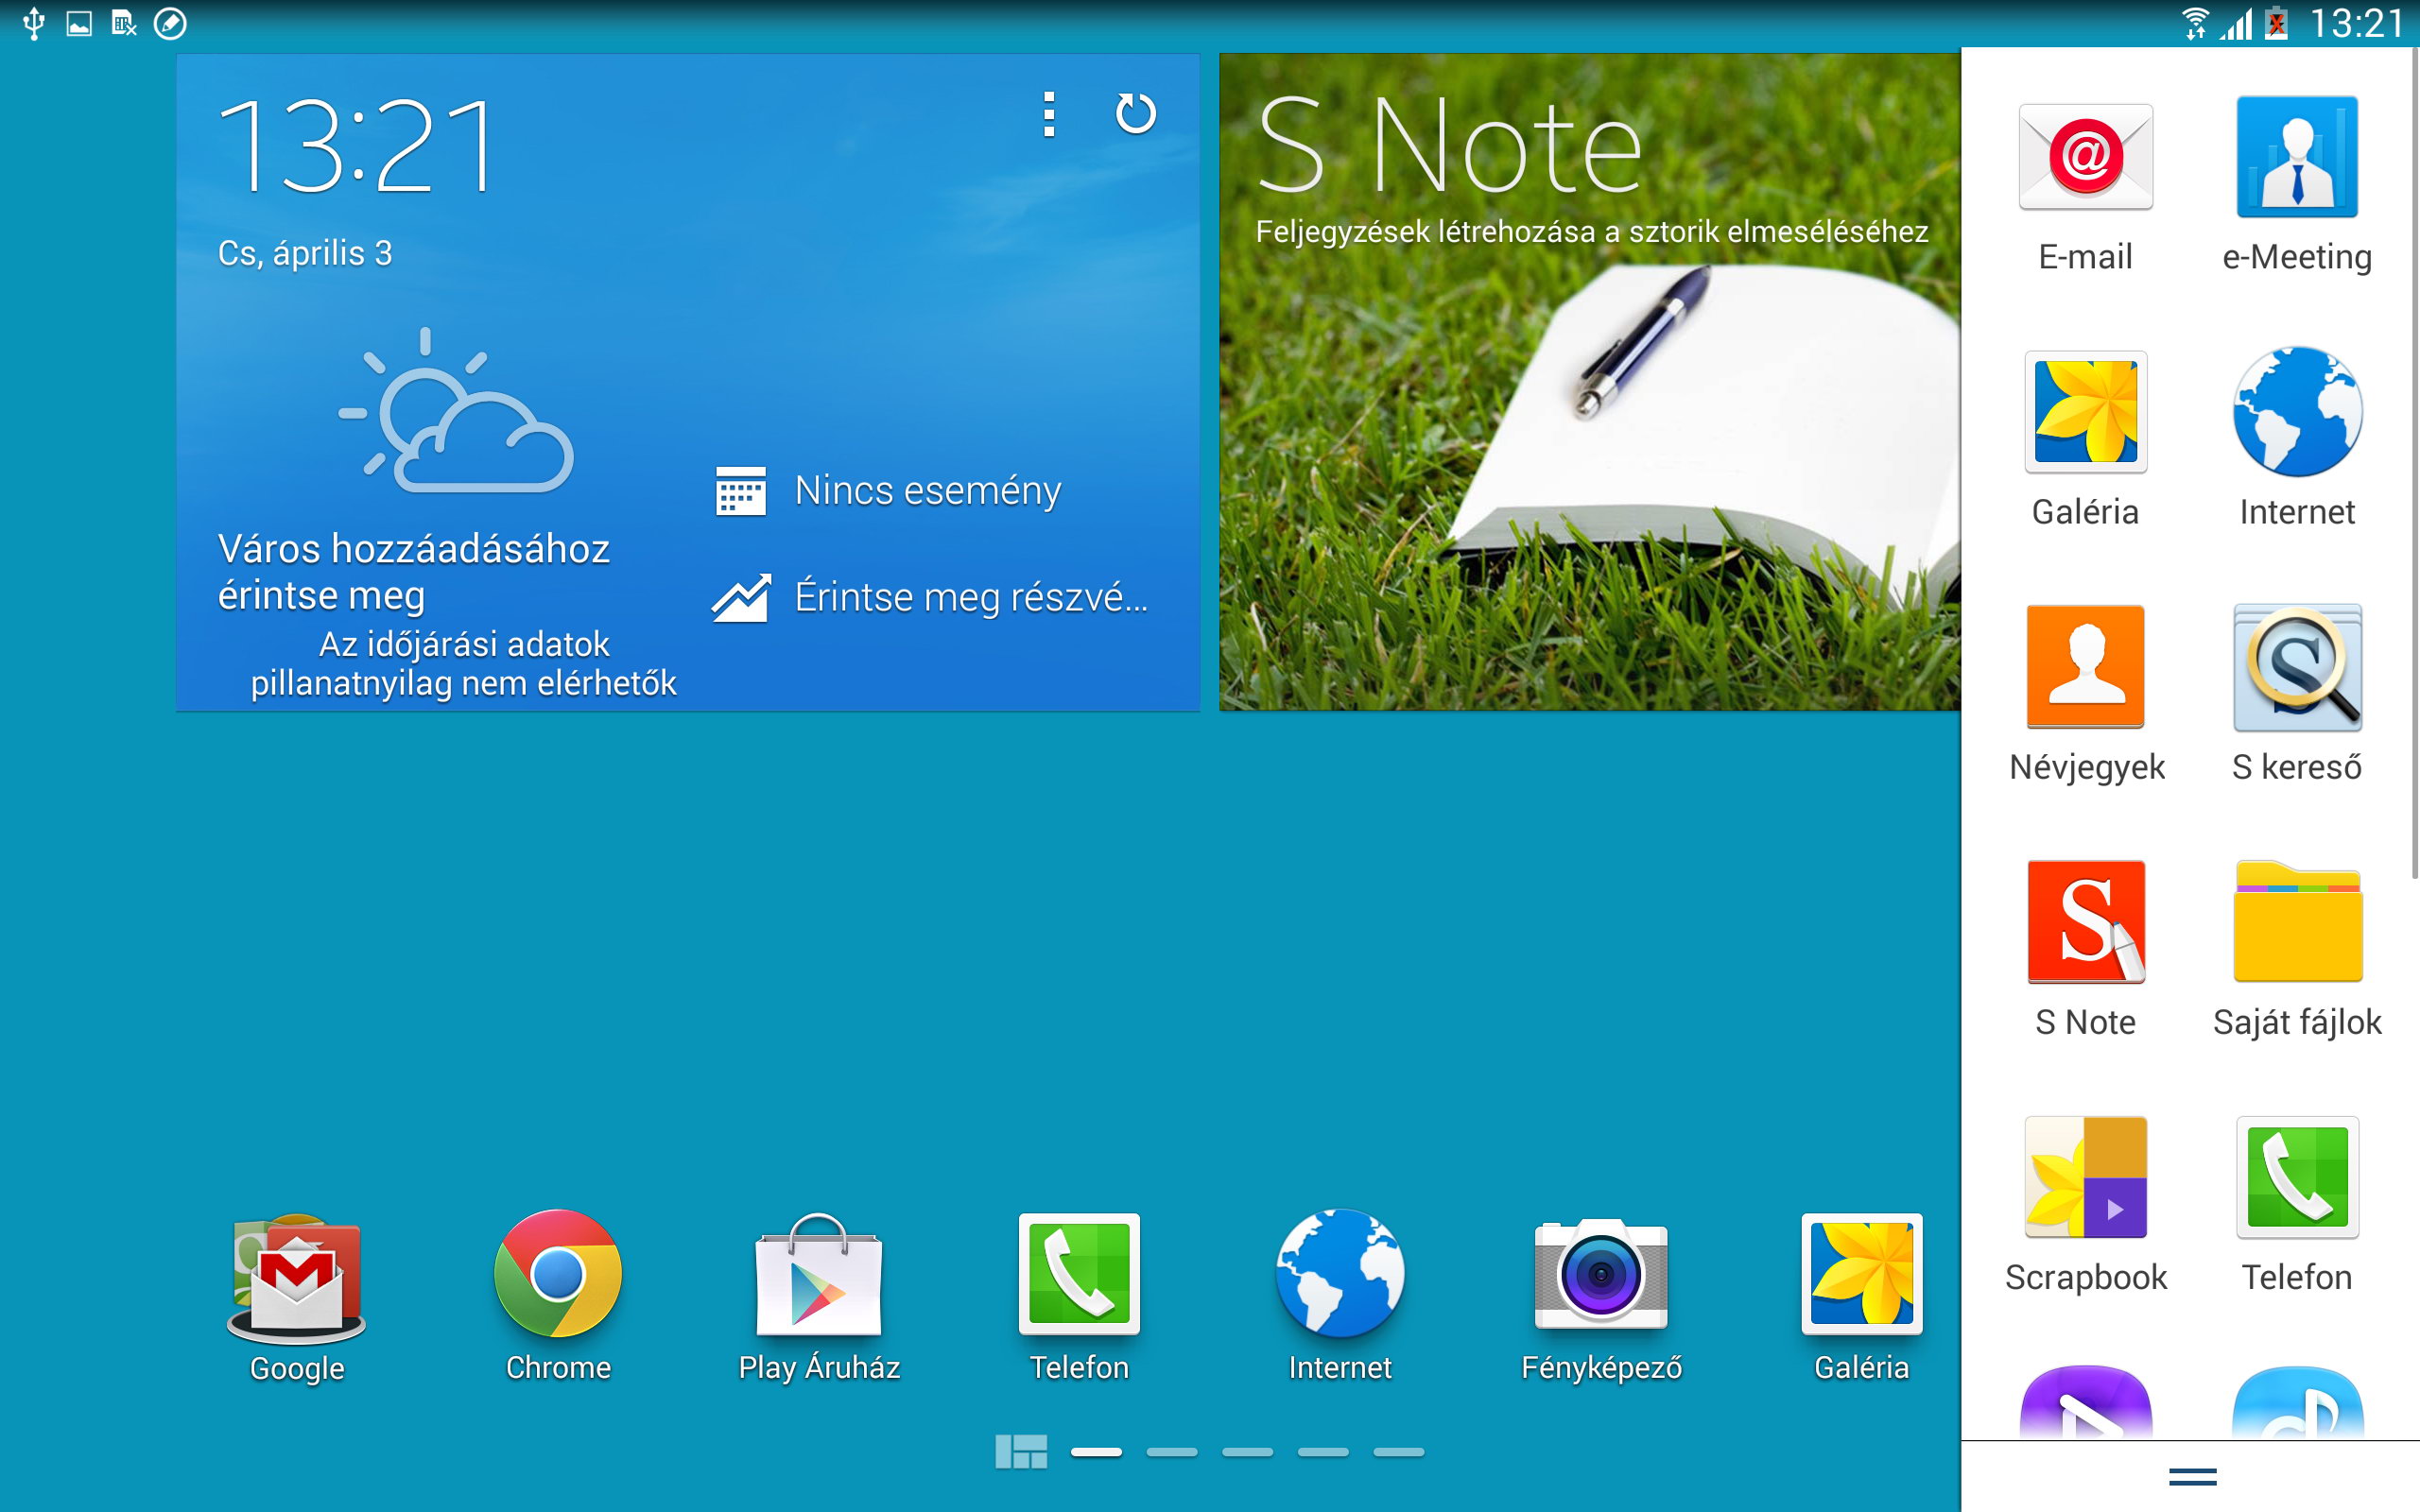Tap the date Cs, április 3
The image size is (2420, 1512).
pyautogui.click(x=305, y=253)
